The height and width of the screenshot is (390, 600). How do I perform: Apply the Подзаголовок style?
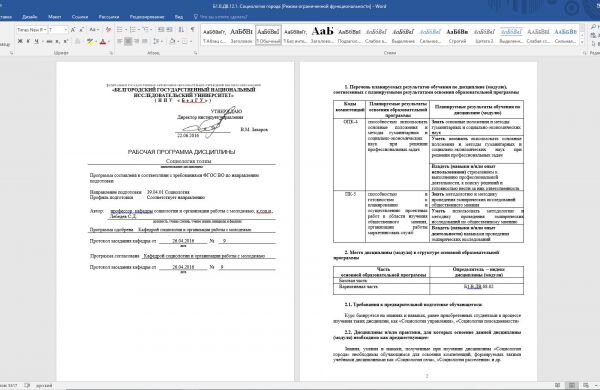pyautogui.click(x=349, y=35)
